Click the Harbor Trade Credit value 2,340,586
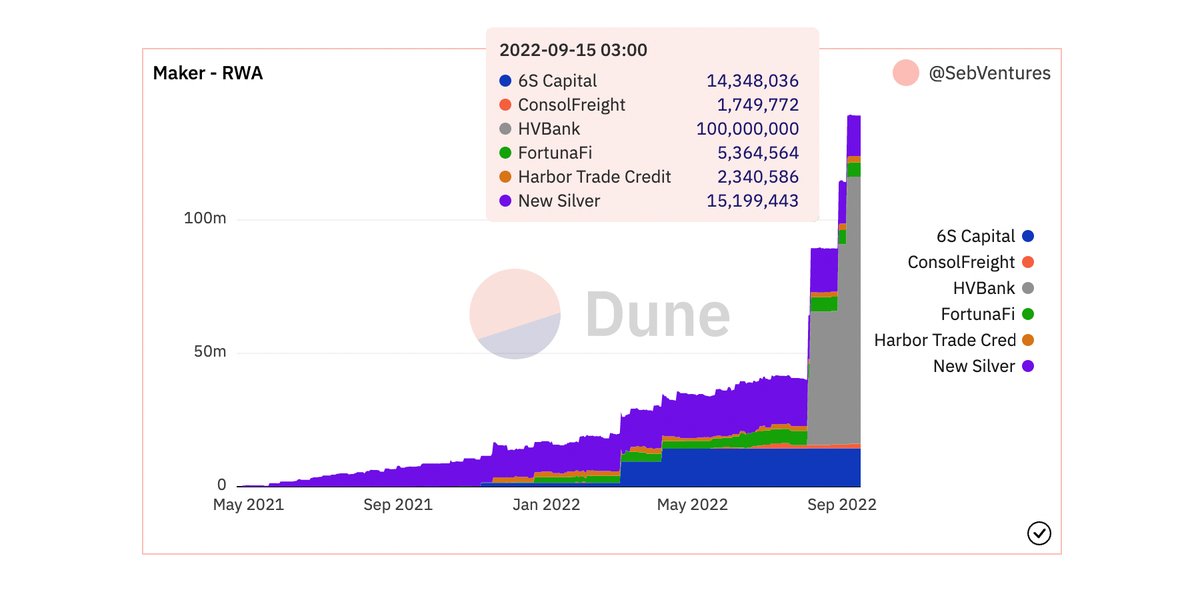 coord(758,177)
